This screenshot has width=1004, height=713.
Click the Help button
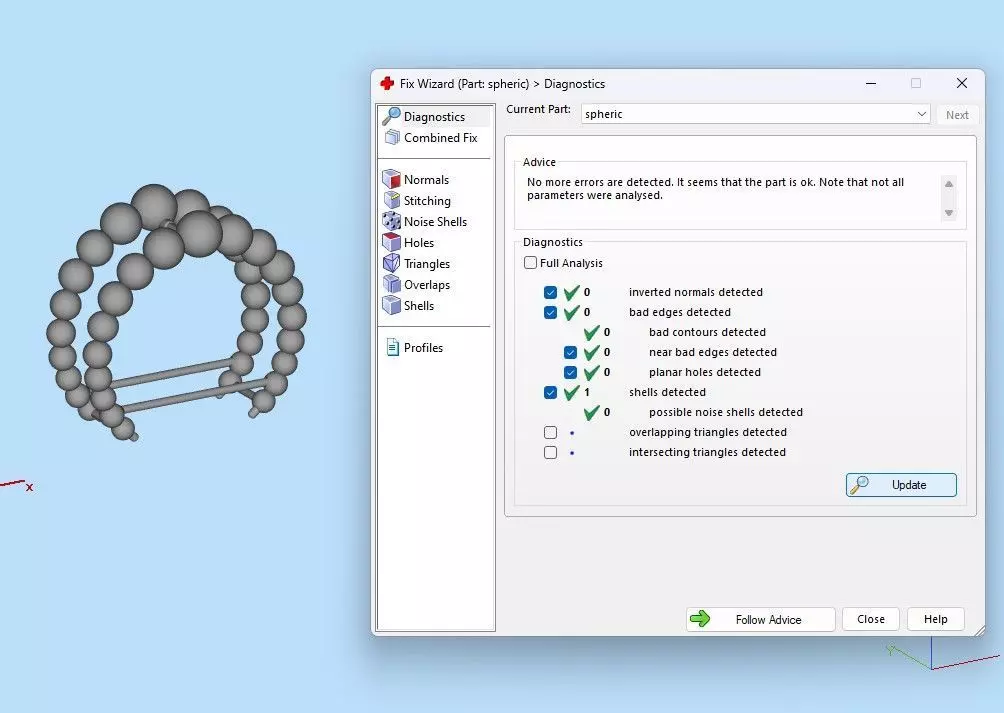tap(935, 619)
